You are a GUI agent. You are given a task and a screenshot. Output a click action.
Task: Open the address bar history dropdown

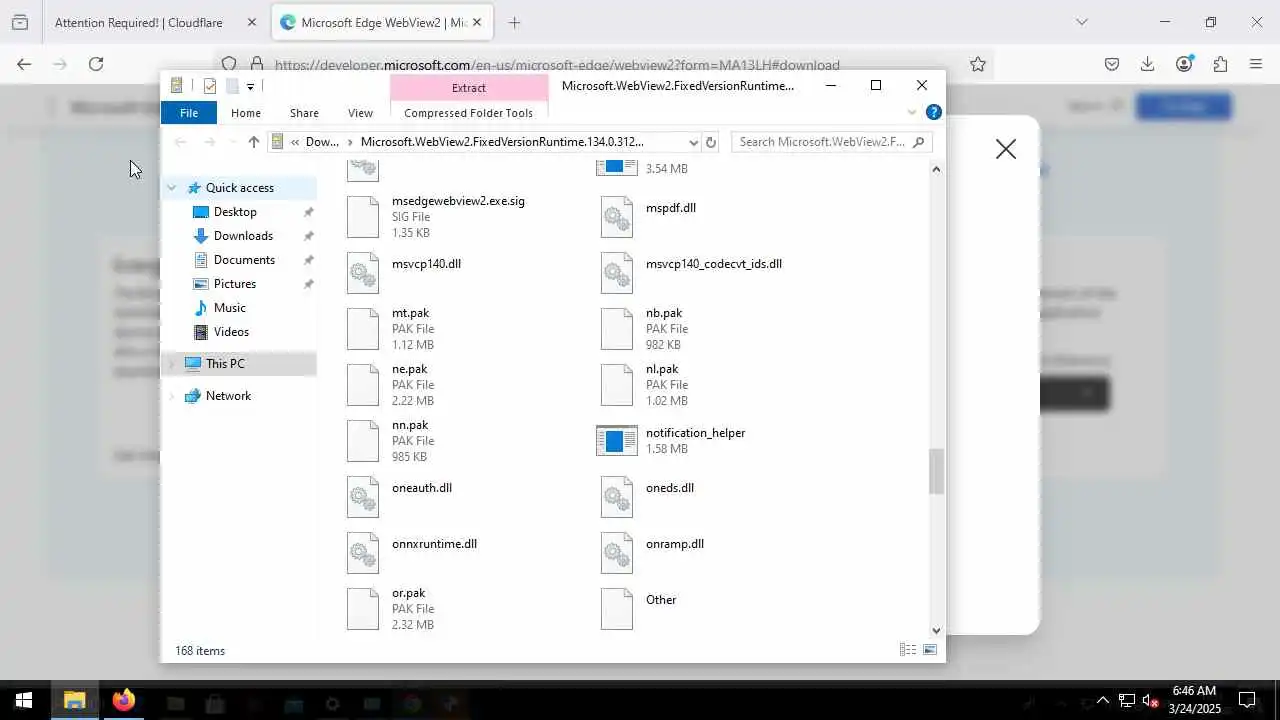[x=693, y=142]
